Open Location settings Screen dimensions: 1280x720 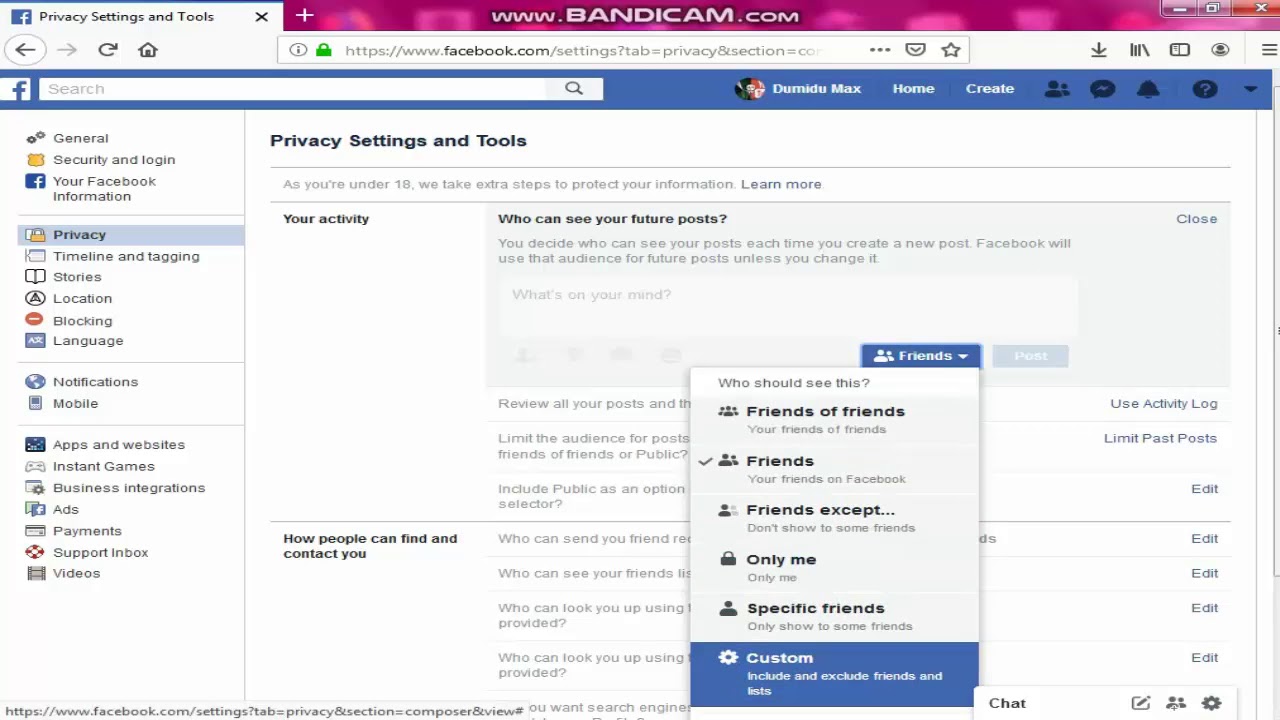coord(82,298)
